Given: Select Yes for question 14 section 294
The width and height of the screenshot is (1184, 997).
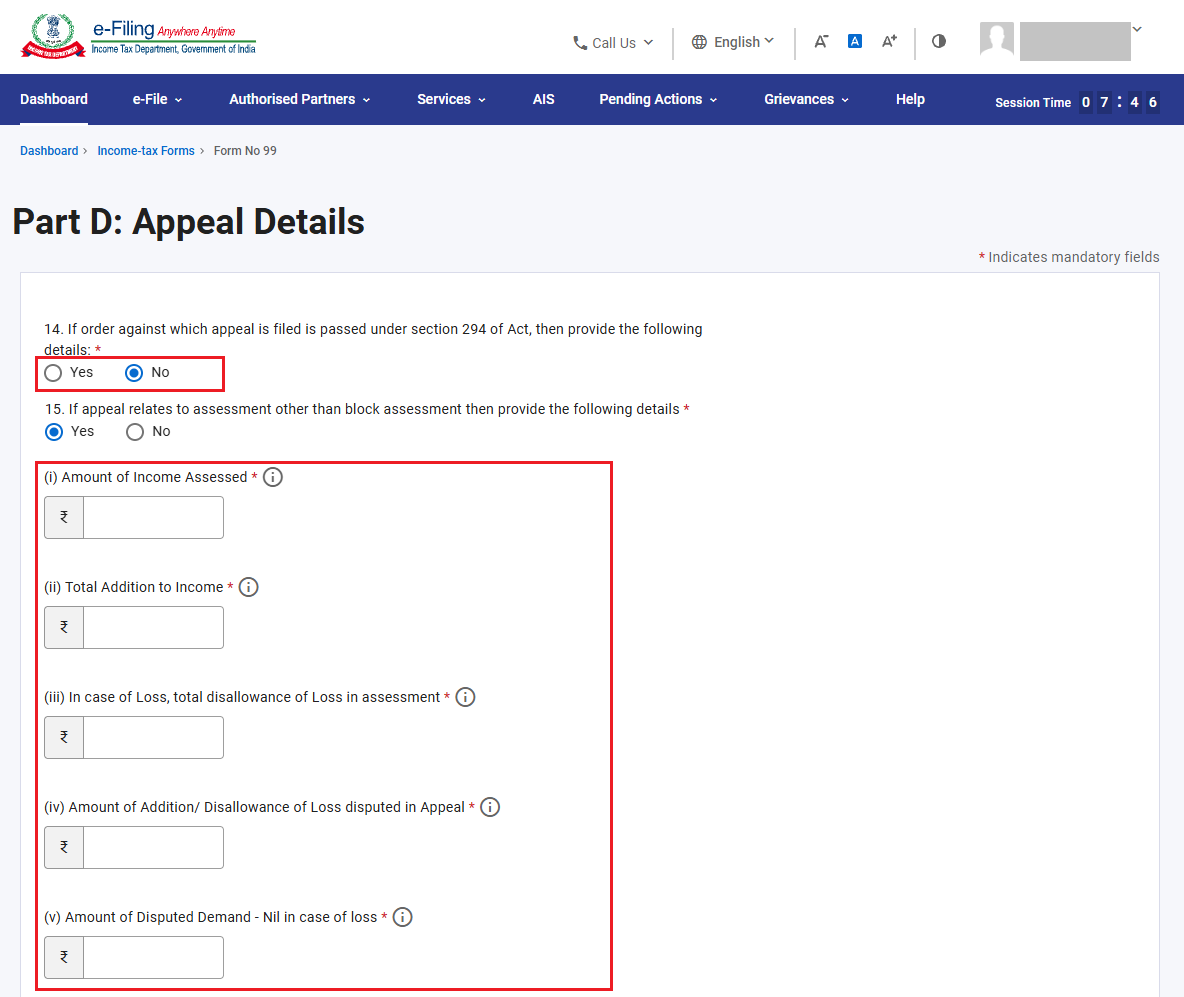Looking at the screenshot, I should click(x=53, y=373).
